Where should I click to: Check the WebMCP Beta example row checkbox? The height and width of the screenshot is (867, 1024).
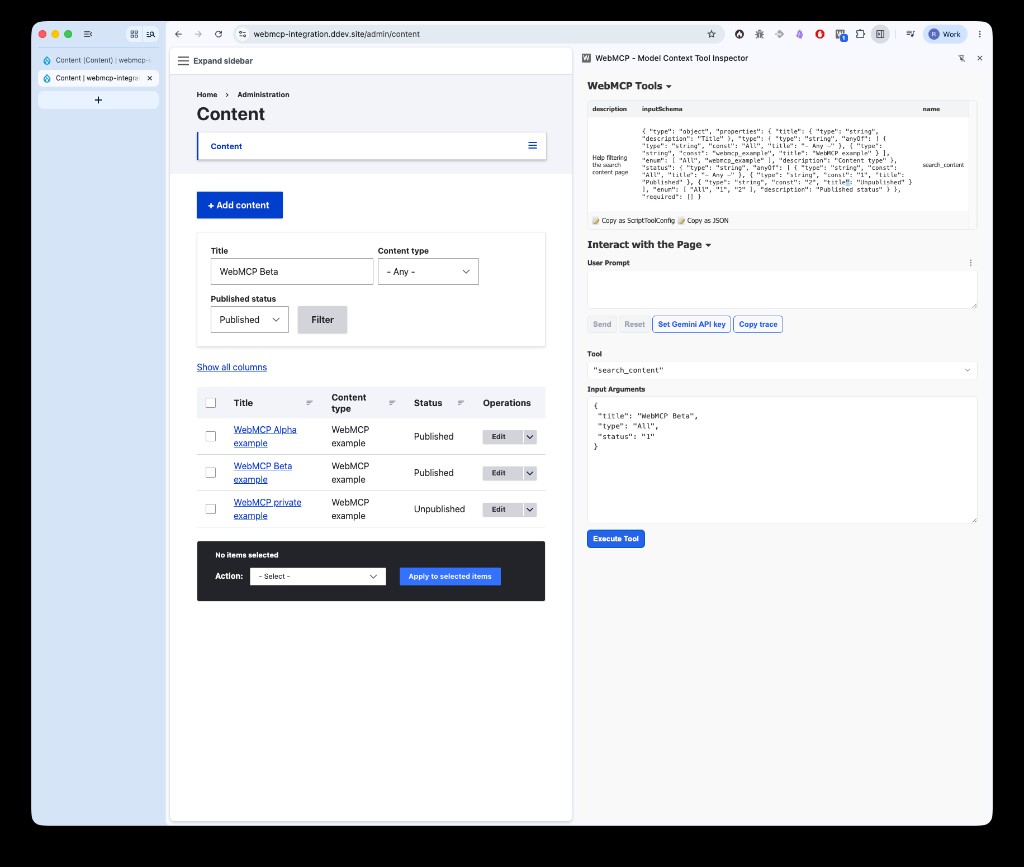point(210,473)
